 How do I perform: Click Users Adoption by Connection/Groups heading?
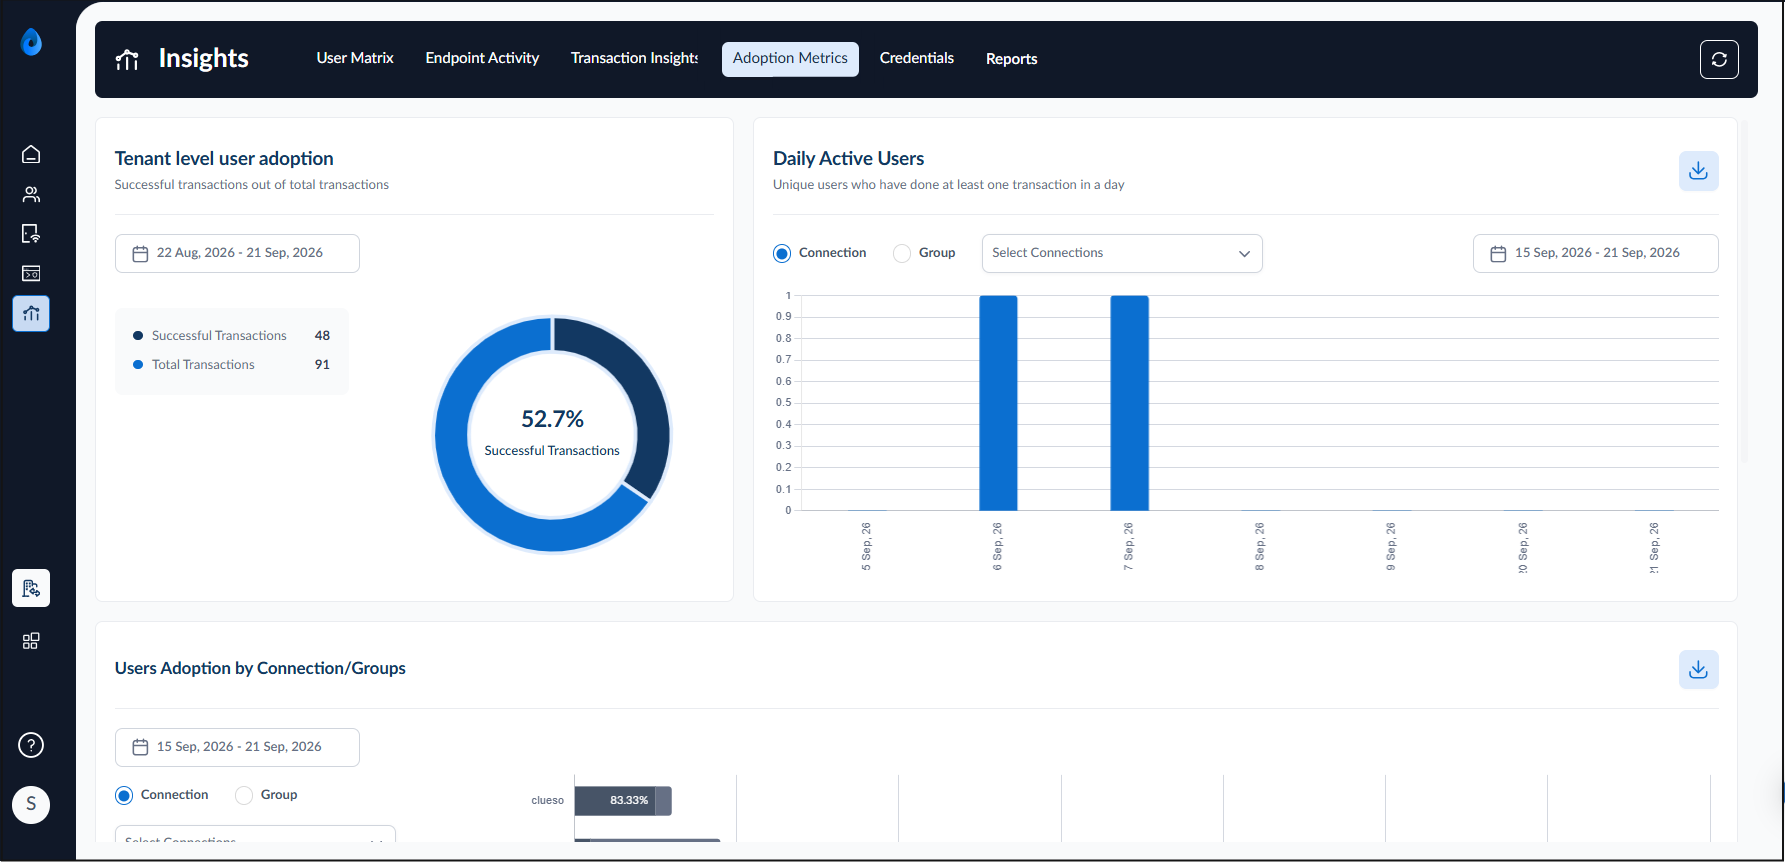tap(260, 668)
